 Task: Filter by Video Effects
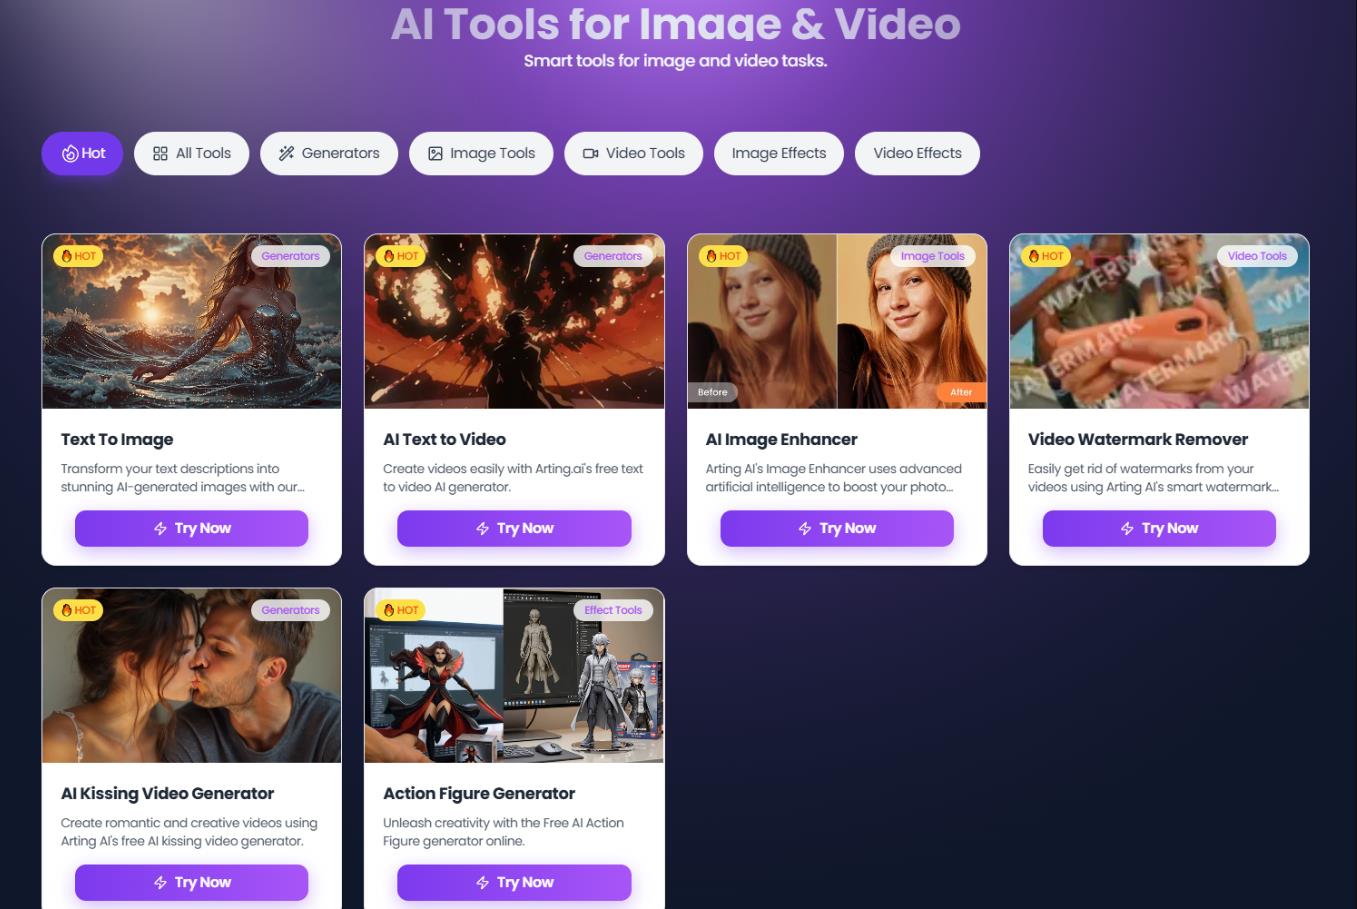click(x=917, y=153)
